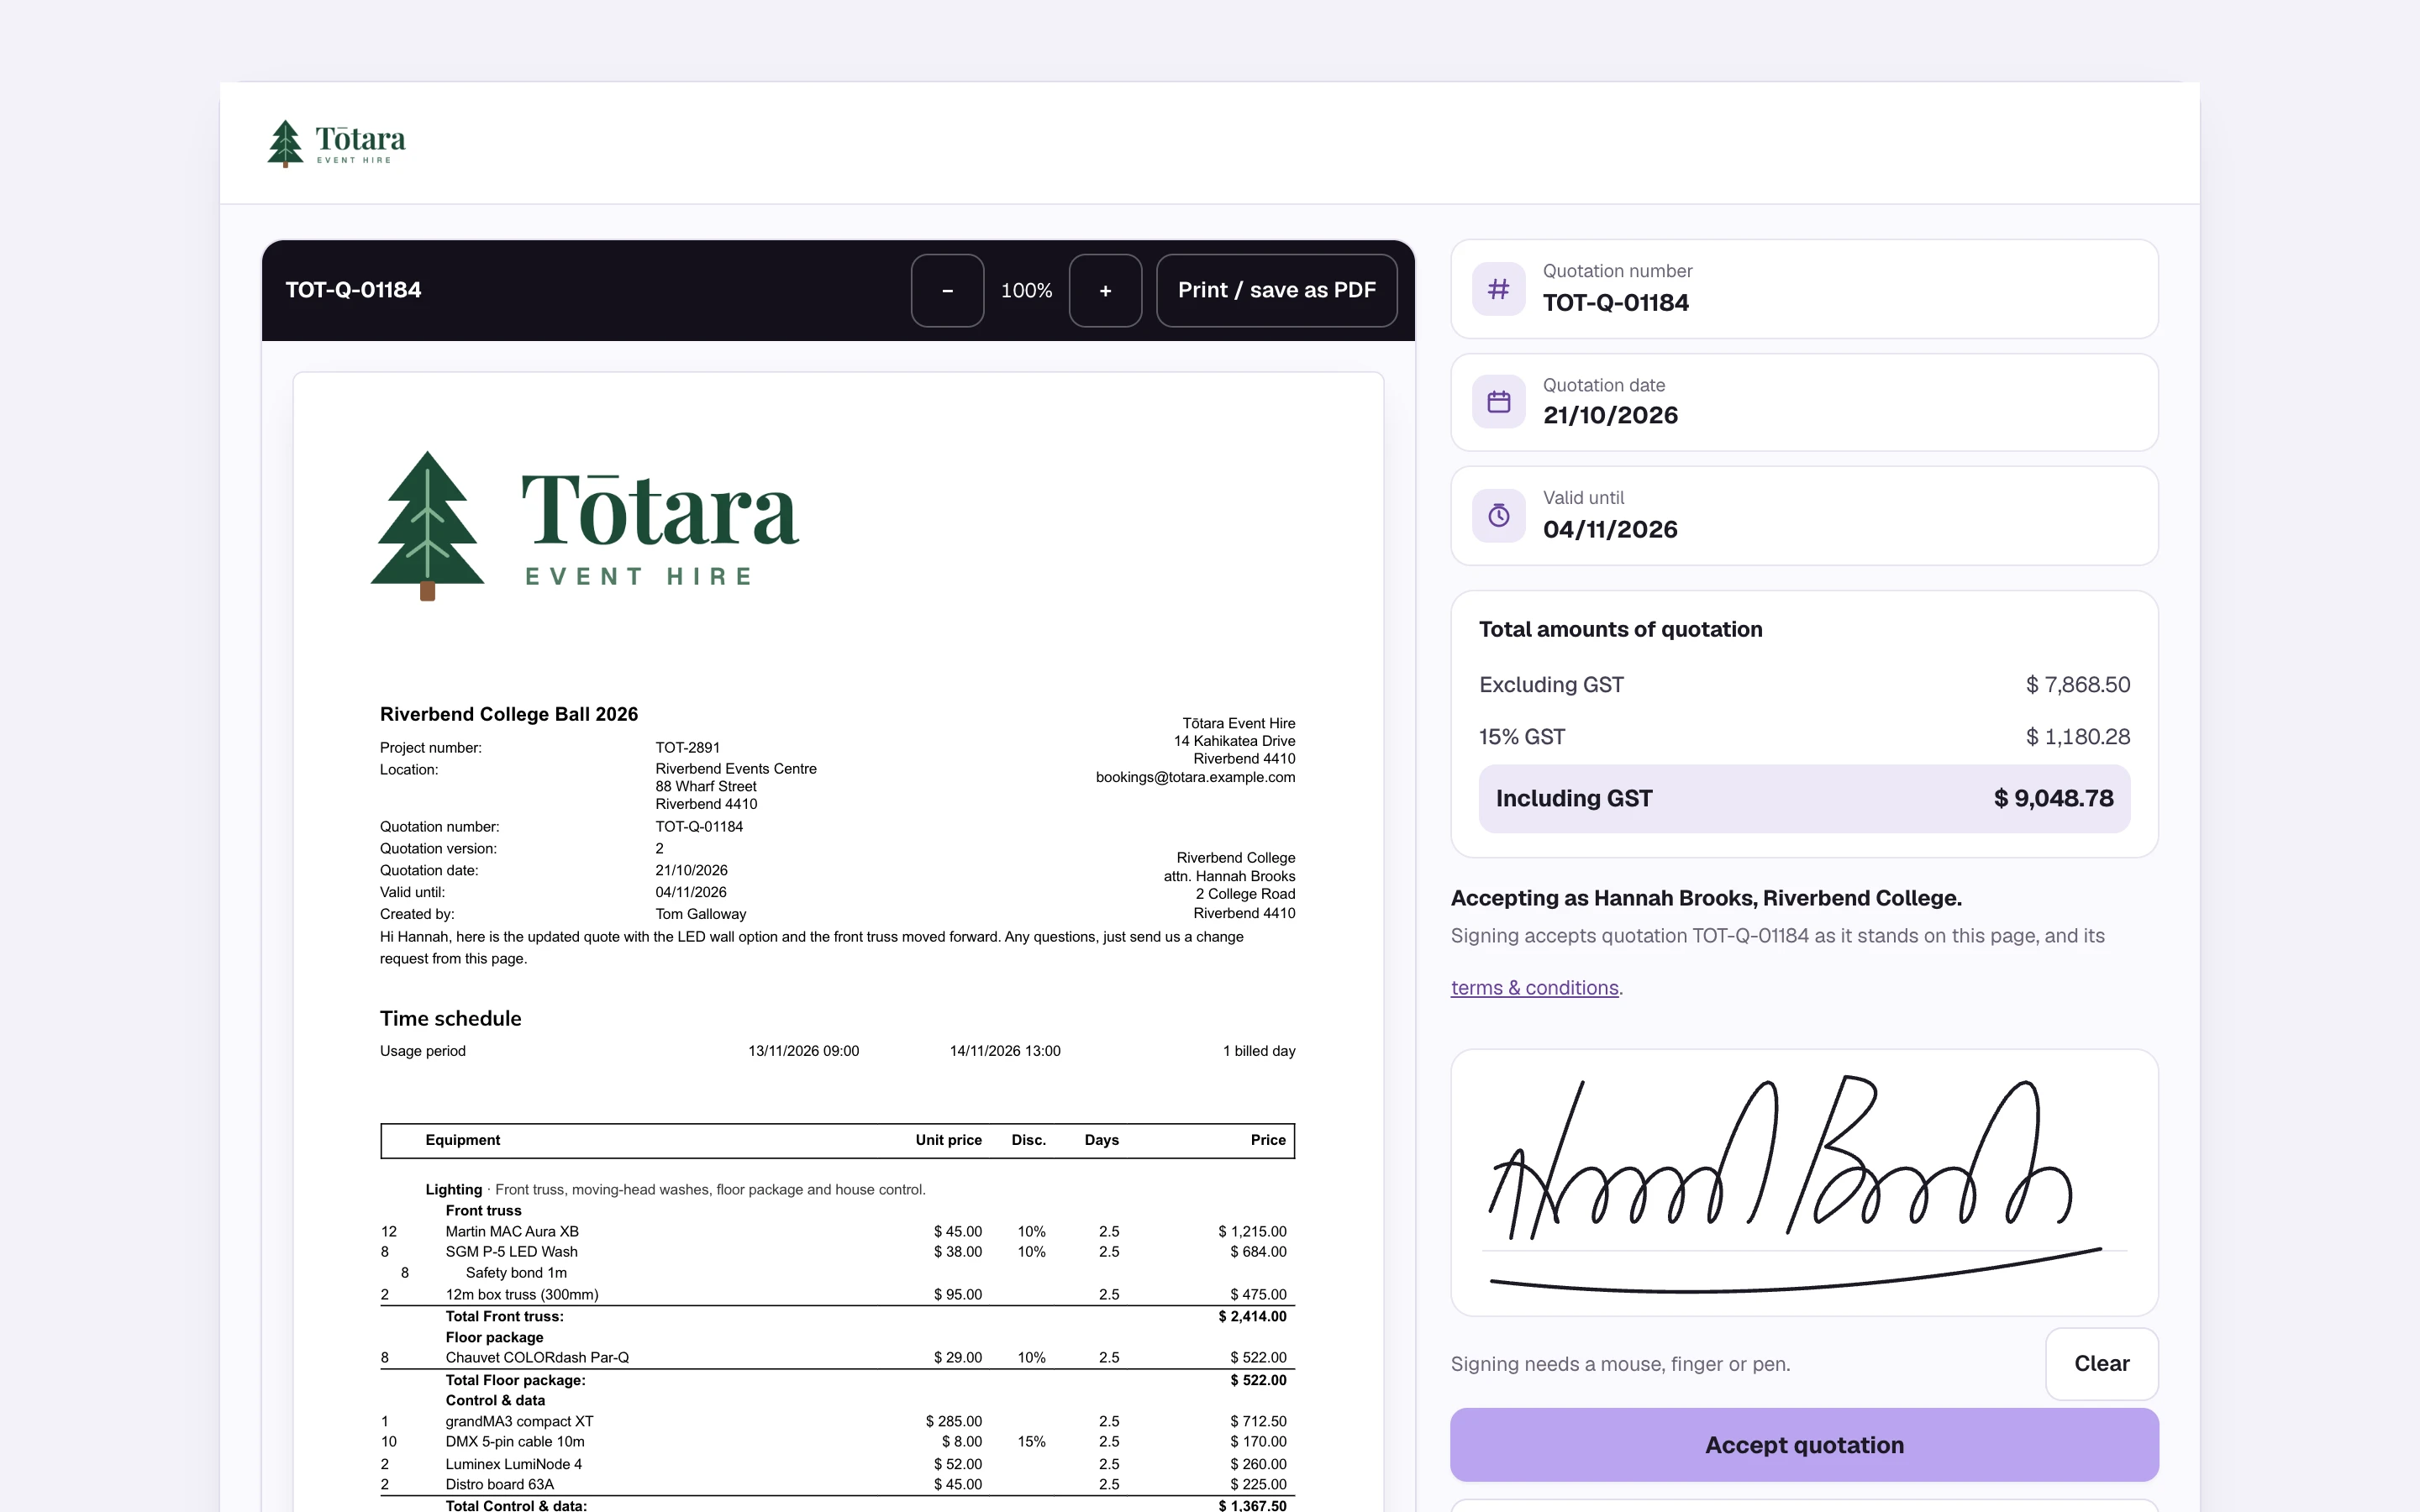Click the Riverbend College Ball 2026 heading
This screenshot has height=1512, width=2420.
tap(508, 714)
